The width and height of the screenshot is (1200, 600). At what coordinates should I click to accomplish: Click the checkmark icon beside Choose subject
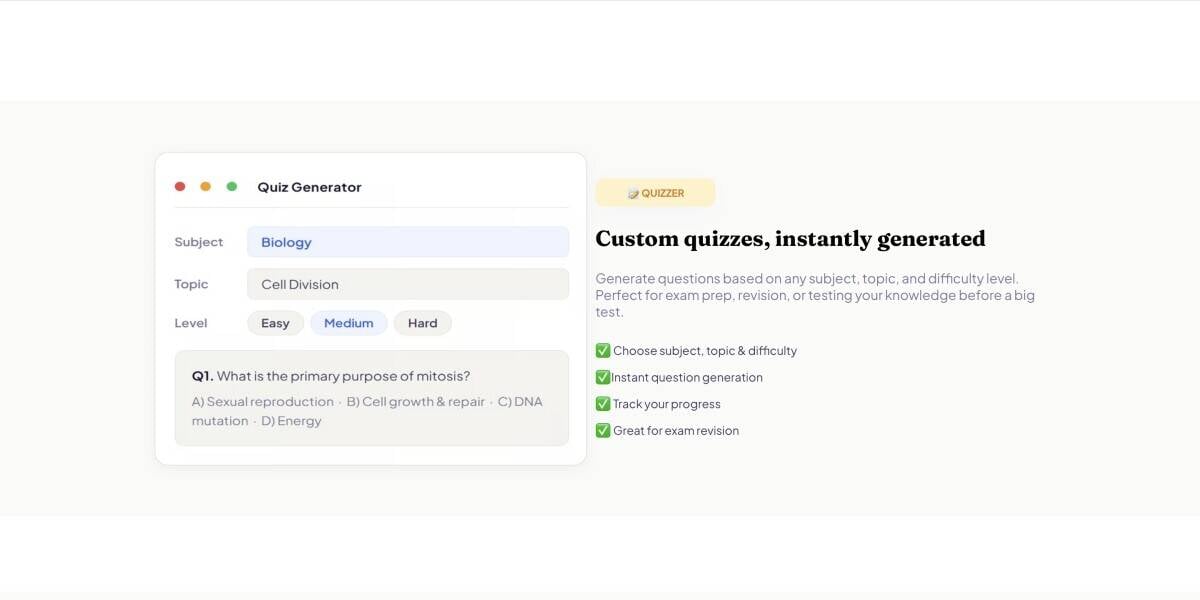603,351
